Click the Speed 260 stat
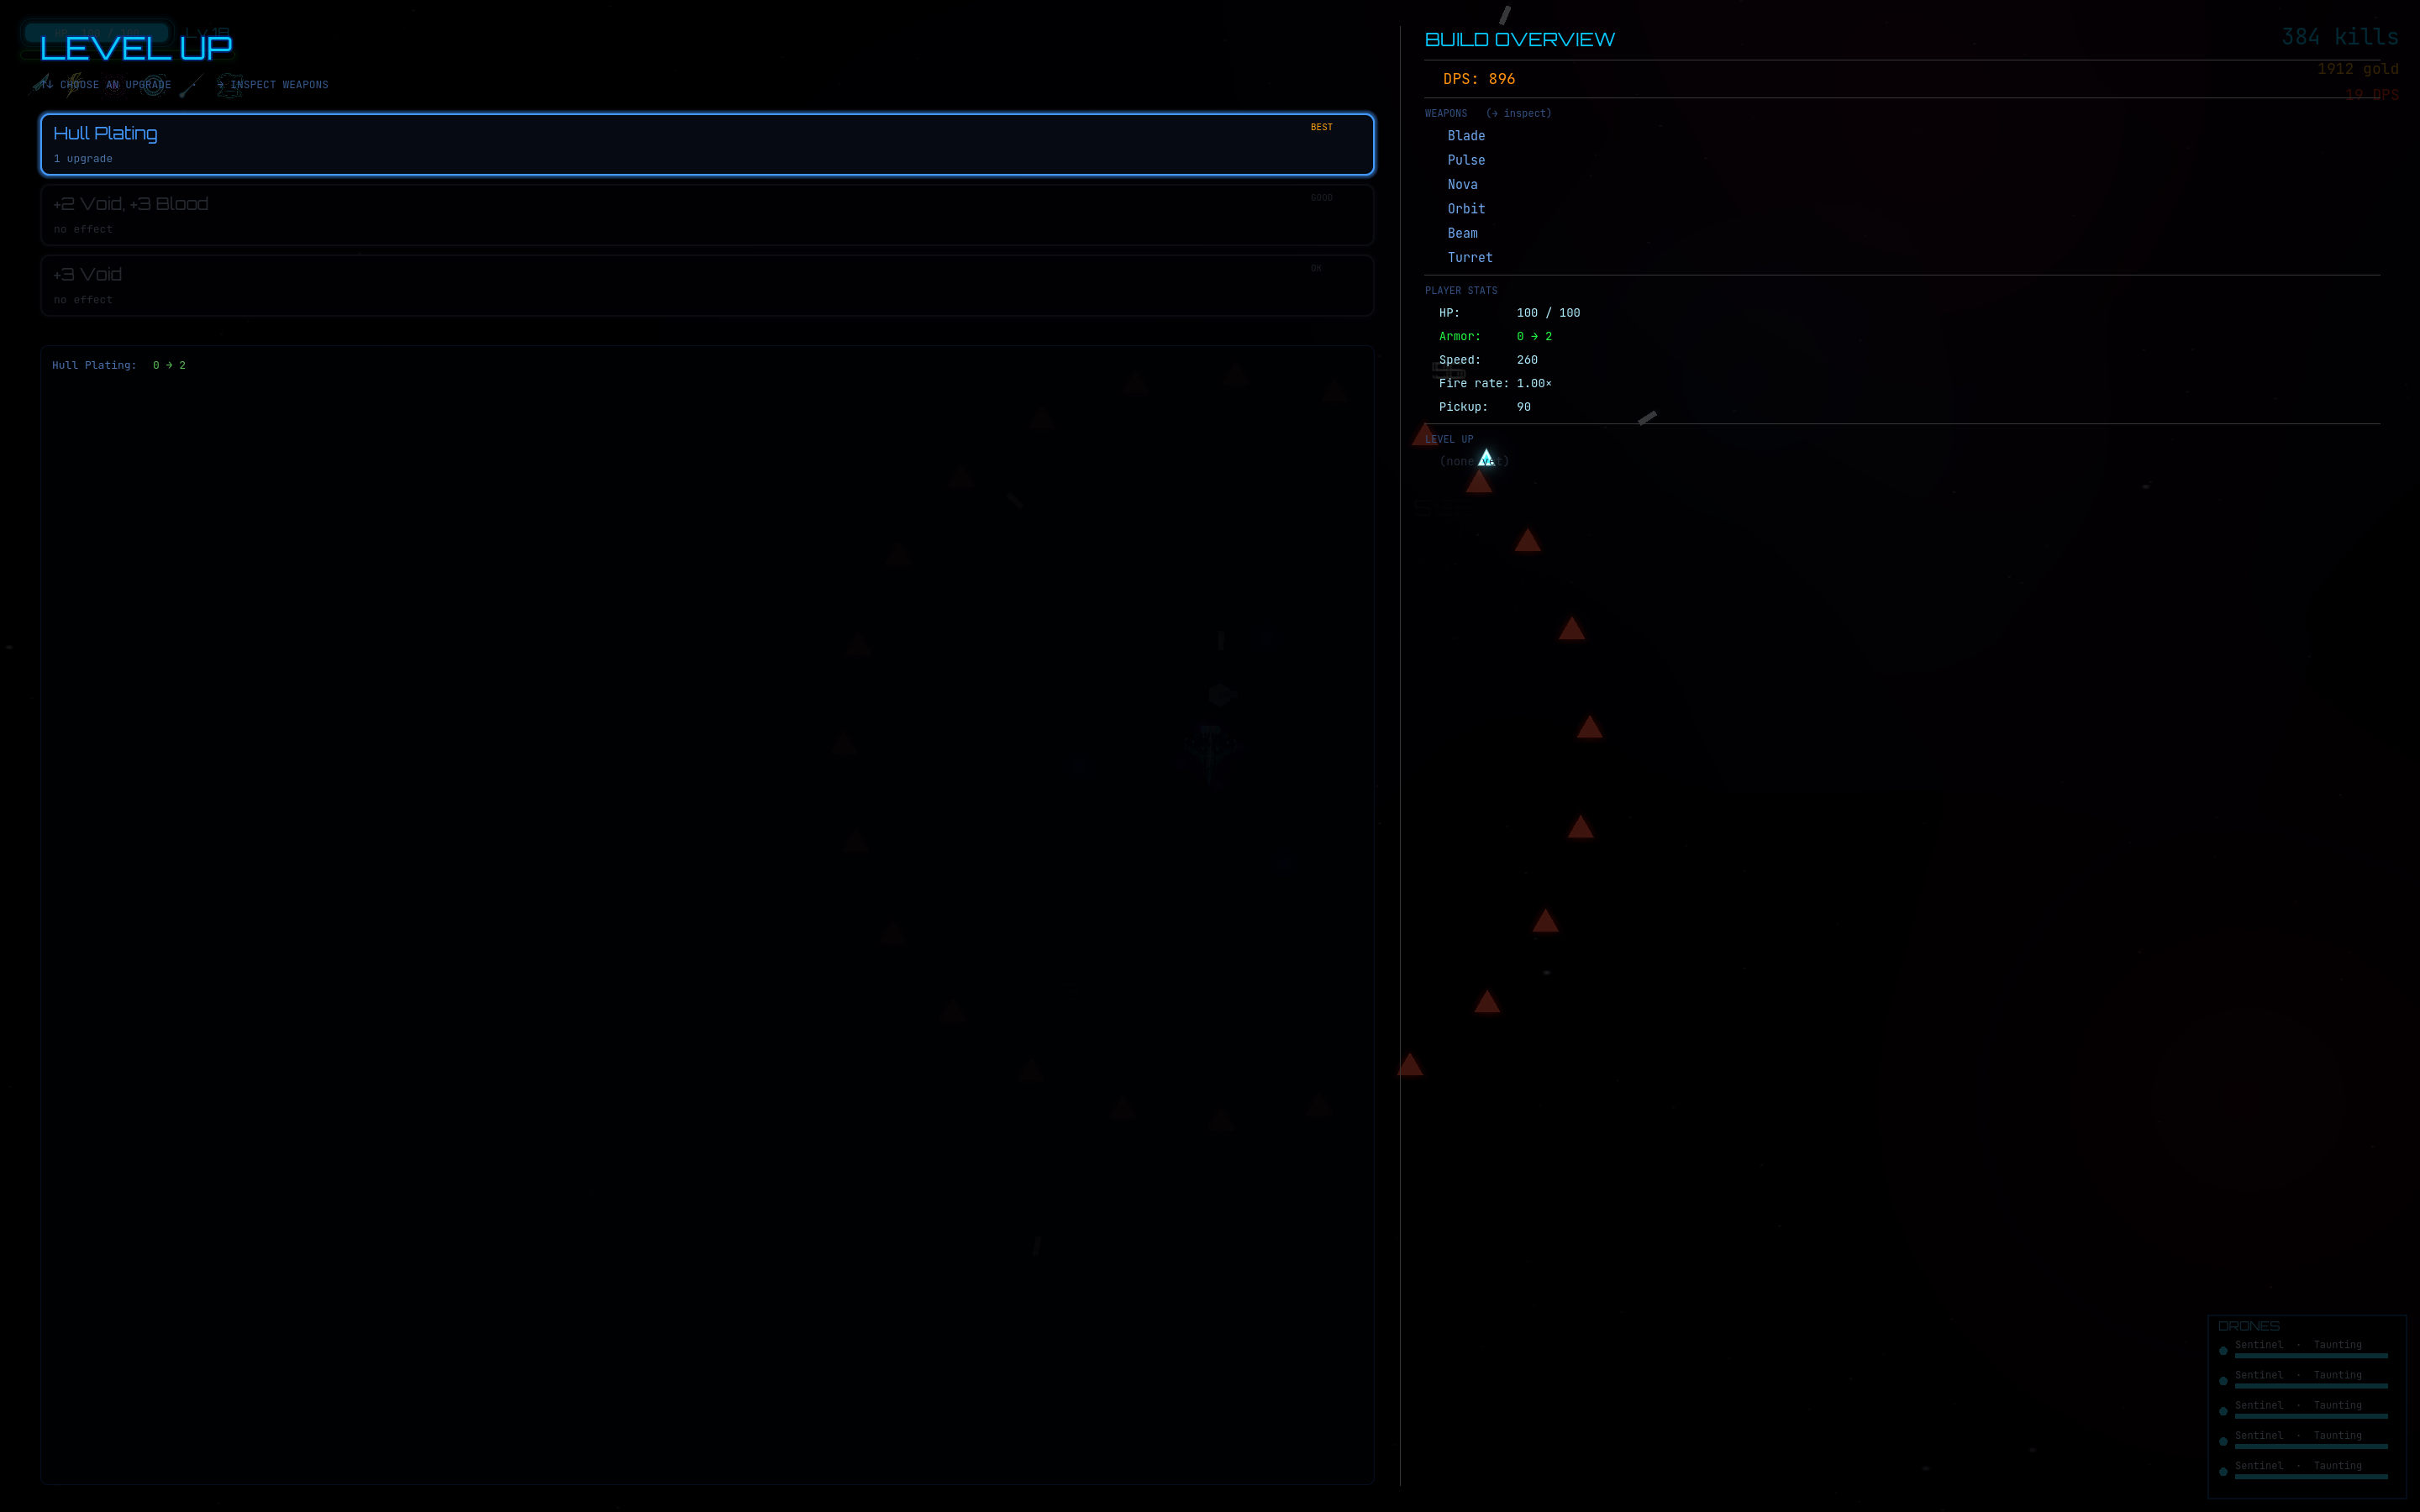Image resolution: width=2420 pixels, height=1512 pixels. (x=1488, y=360)
